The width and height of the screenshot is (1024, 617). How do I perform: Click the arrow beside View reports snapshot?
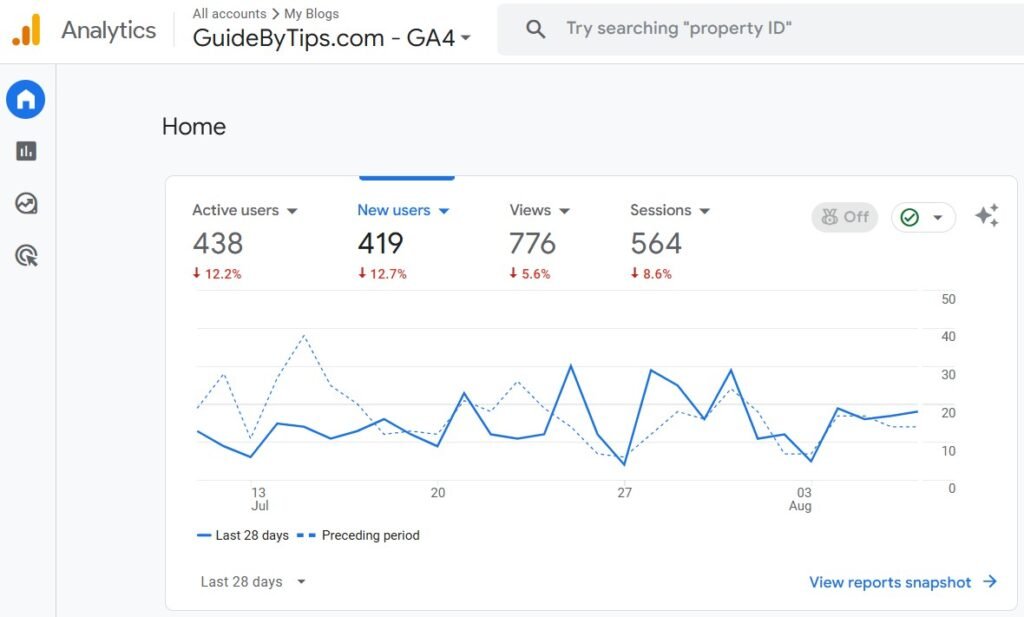990,582
